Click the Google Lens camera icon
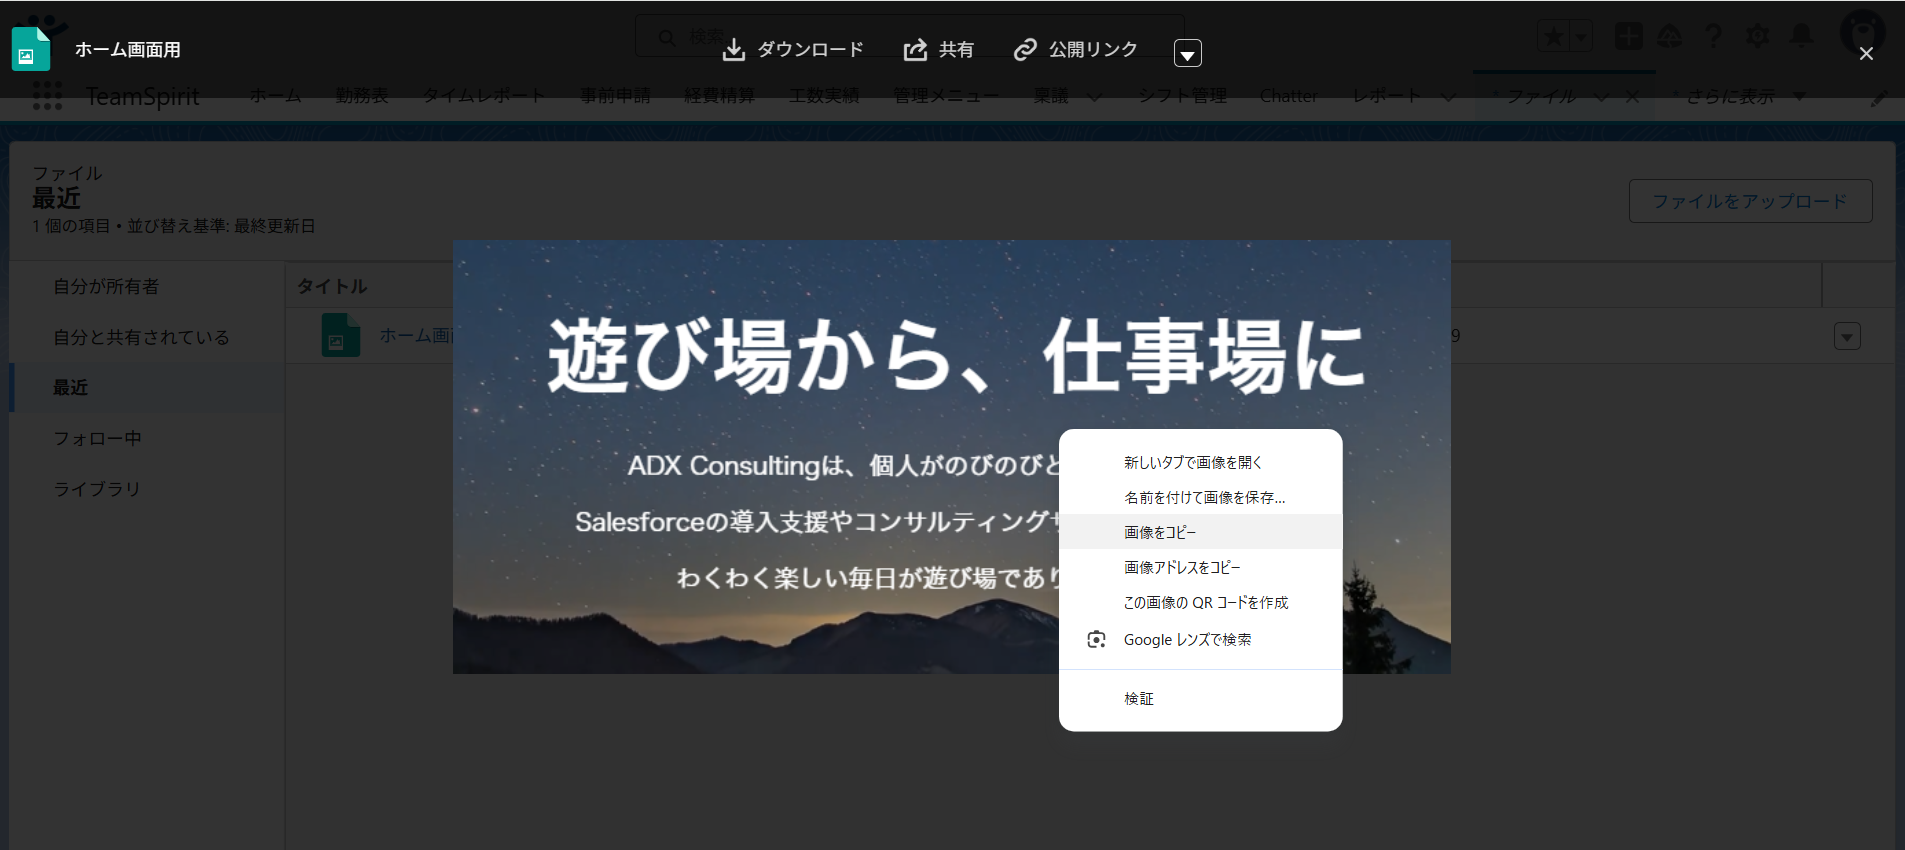 pos(1096,640)
